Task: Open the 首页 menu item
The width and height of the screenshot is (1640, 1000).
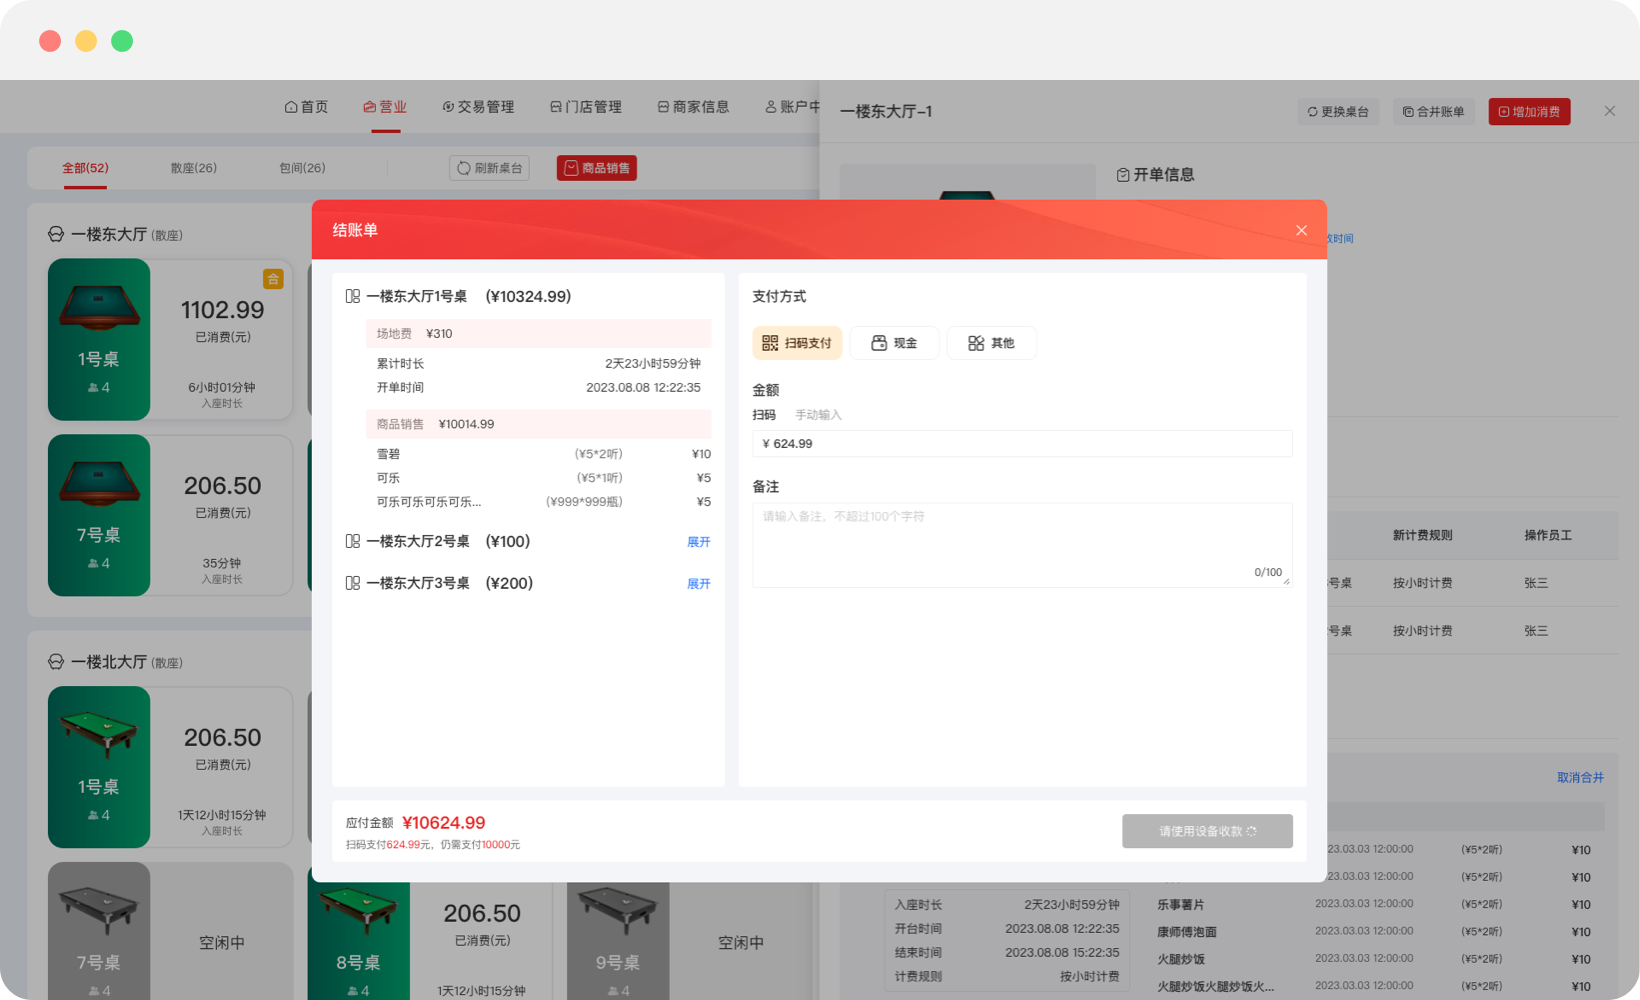Action: 306,107
